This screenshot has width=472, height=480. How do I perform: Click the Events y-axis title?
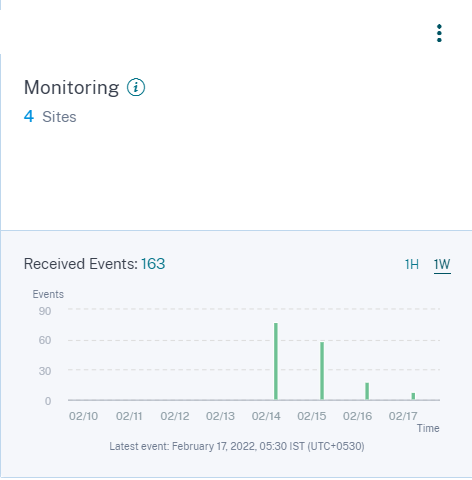(48, 294)
